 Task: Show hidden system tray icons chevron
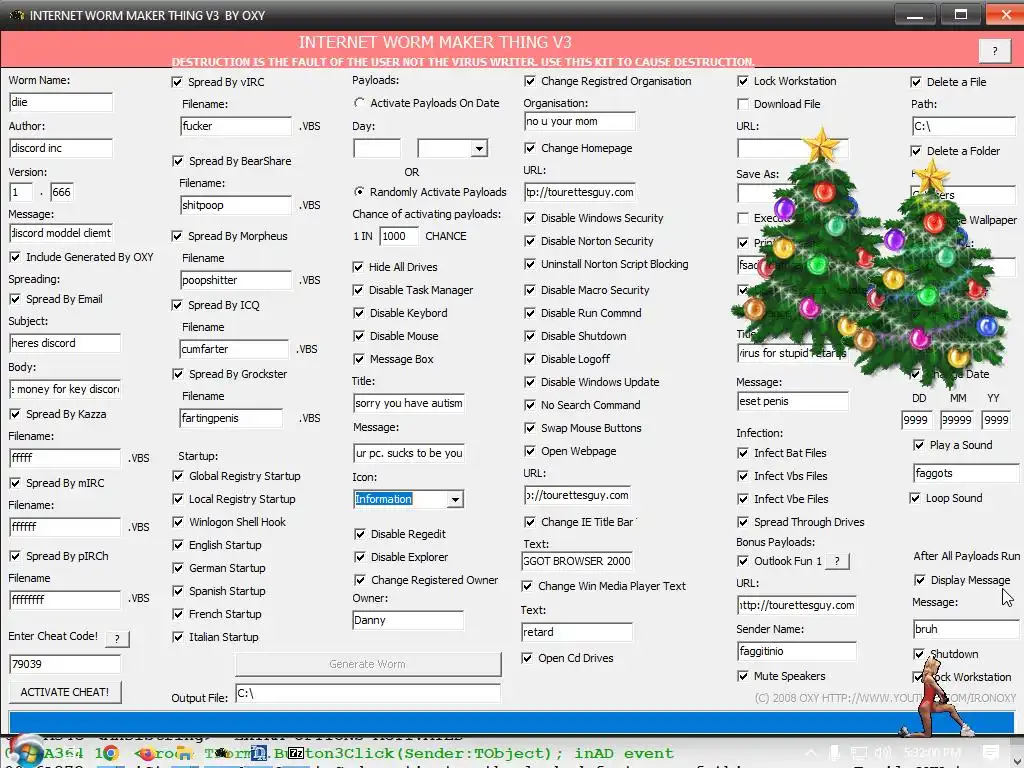[x=810, y=753]
